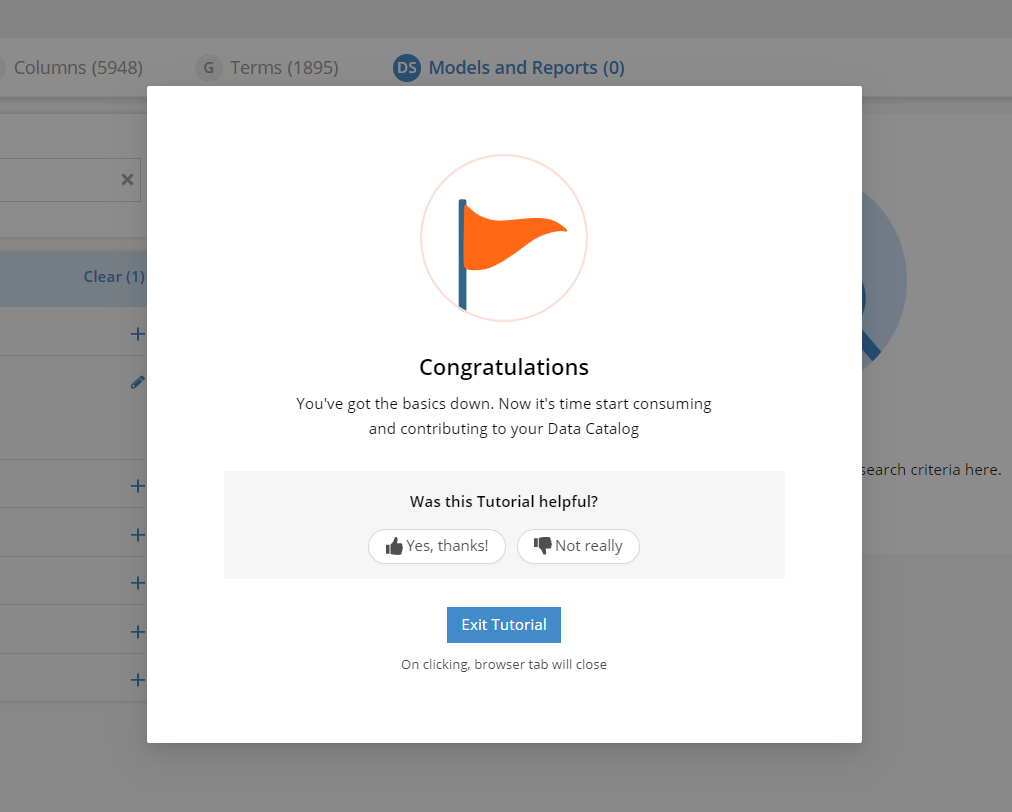Expand the third plus section below the pencil icon
This screenshot has height=812, width=1012.
pyautogui.click(x=137, y=583)
